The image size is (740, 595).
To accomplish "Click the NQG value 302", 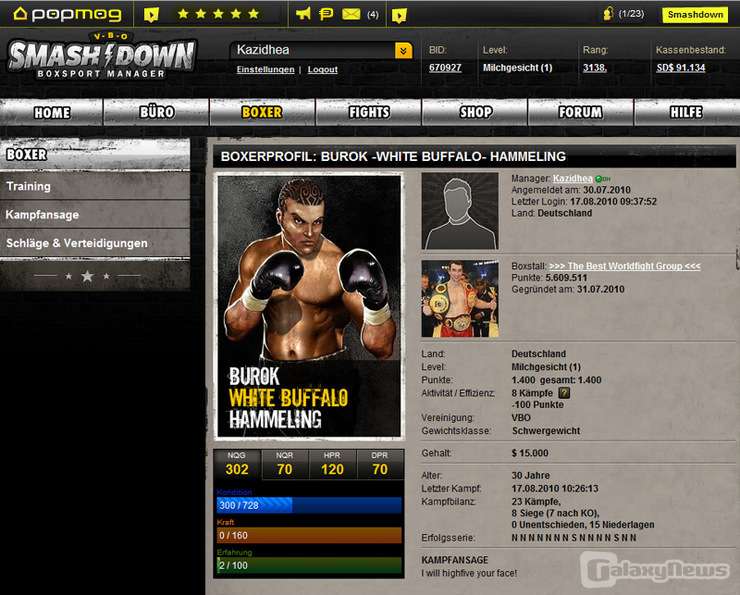I will pos(237,469).
